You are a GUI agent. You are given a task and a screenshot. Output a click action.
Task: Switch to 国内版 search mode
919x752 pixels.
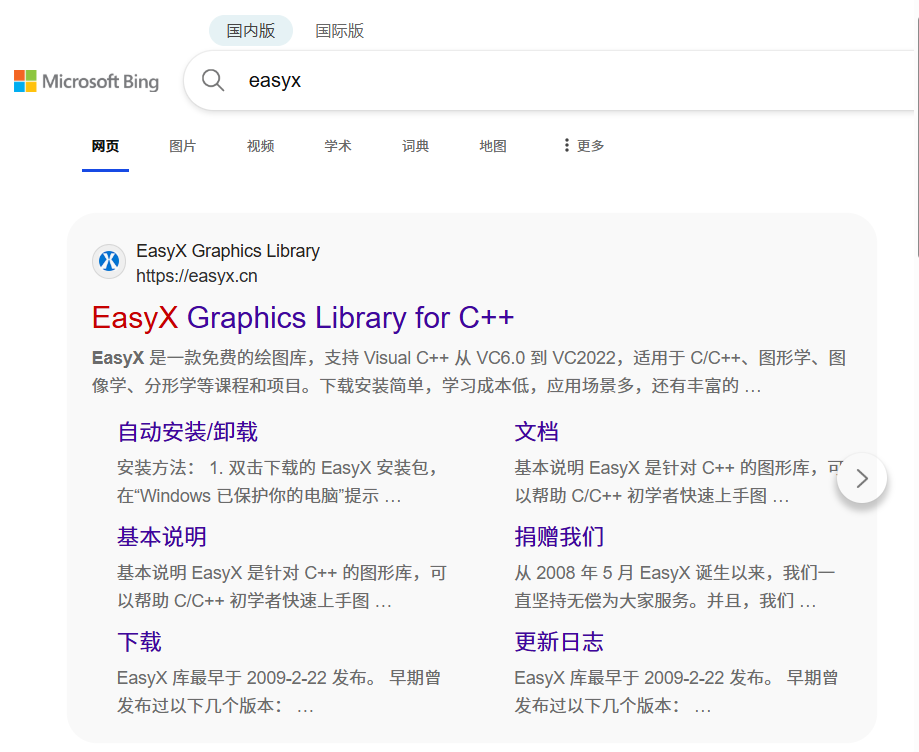pyautogui.click(x=251, y=30)
